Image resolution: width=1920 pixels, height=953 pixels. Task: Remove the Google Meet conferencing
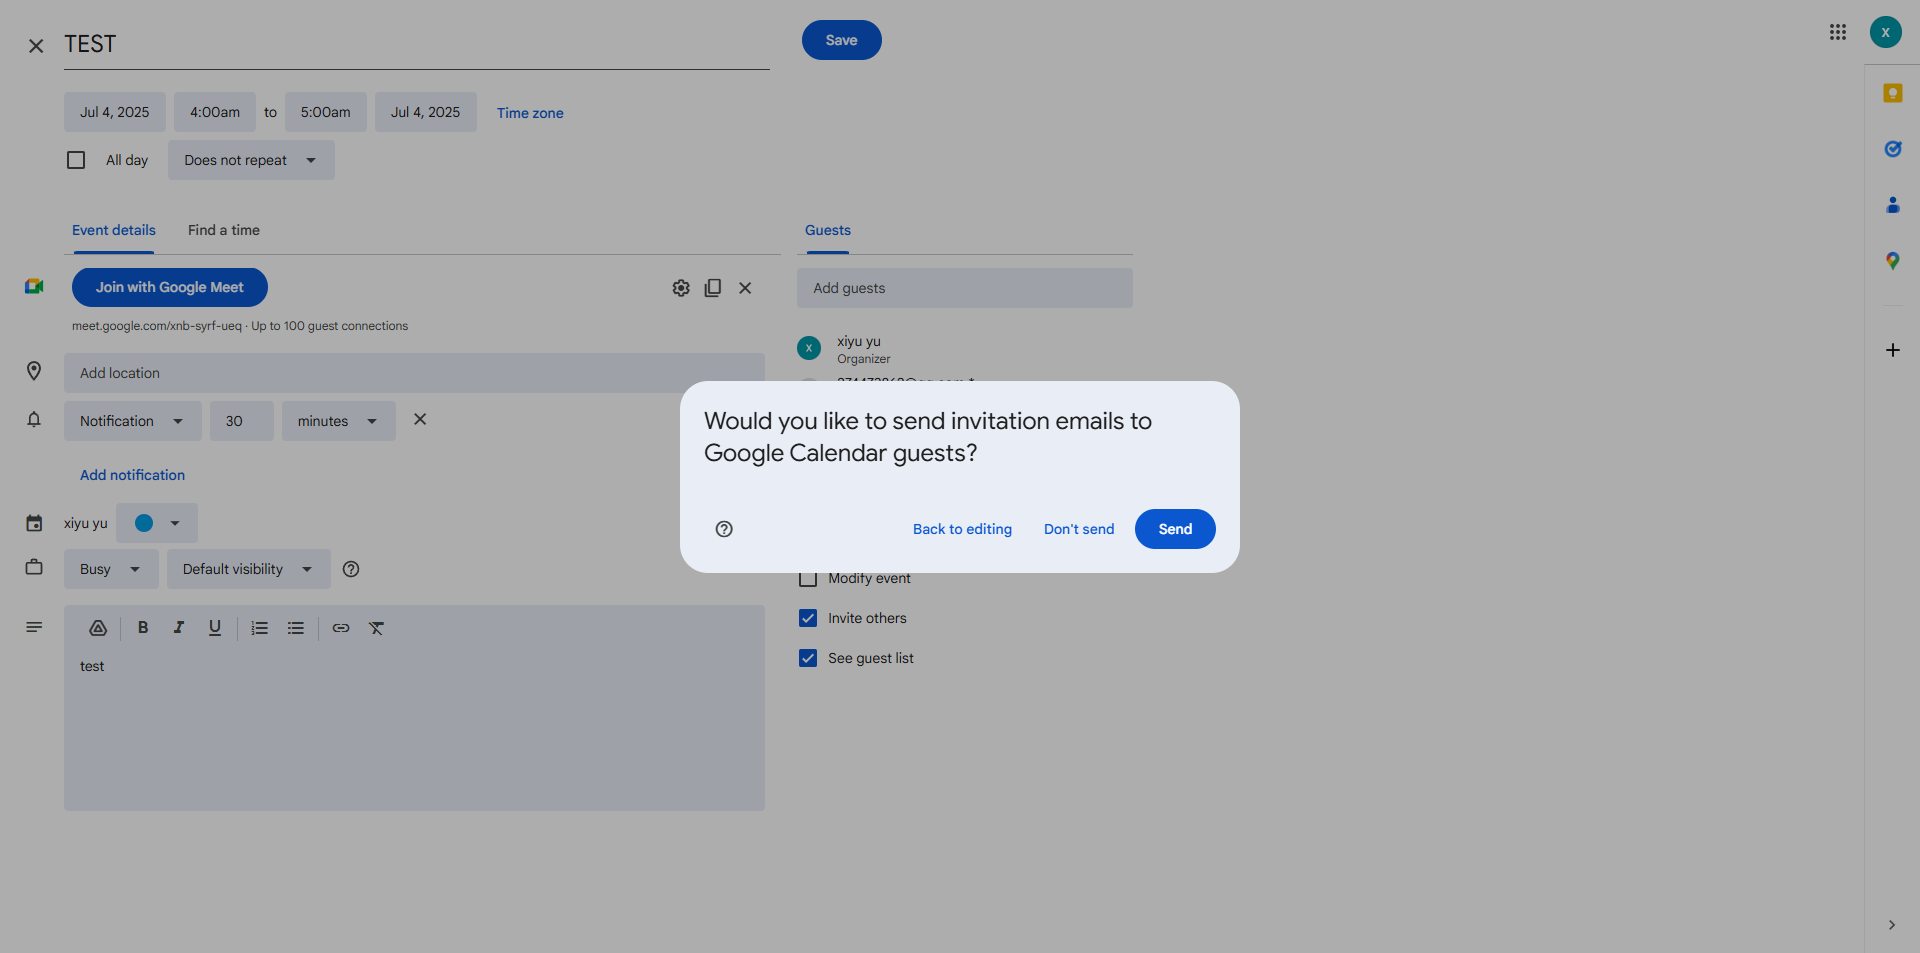(x=745, y=288)
